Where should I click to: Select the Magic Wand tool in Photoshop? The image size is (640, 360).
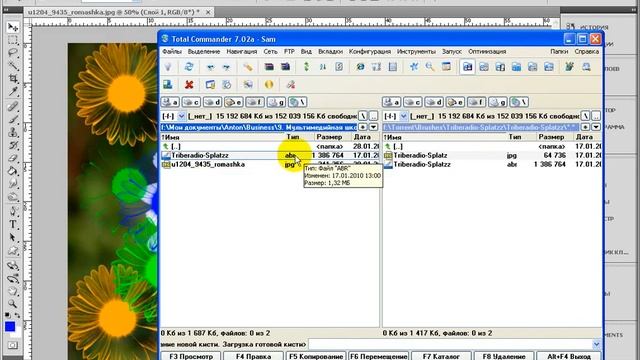pyautogui.click(x=13, y=66)
